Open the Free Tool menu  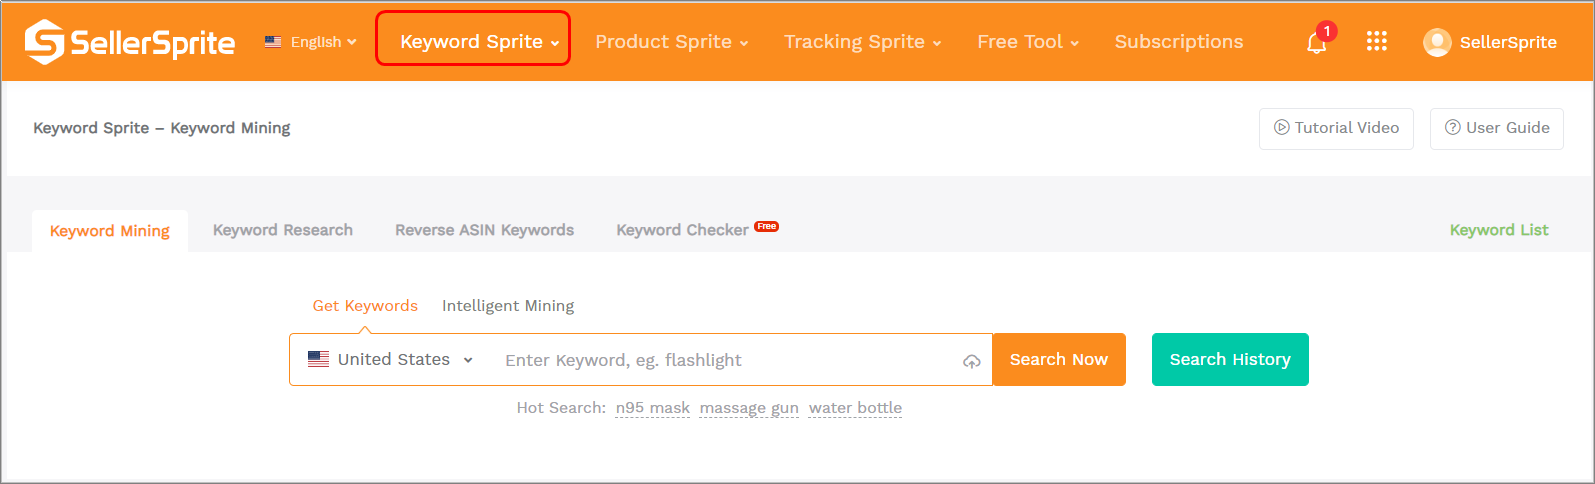point(1027,42)
